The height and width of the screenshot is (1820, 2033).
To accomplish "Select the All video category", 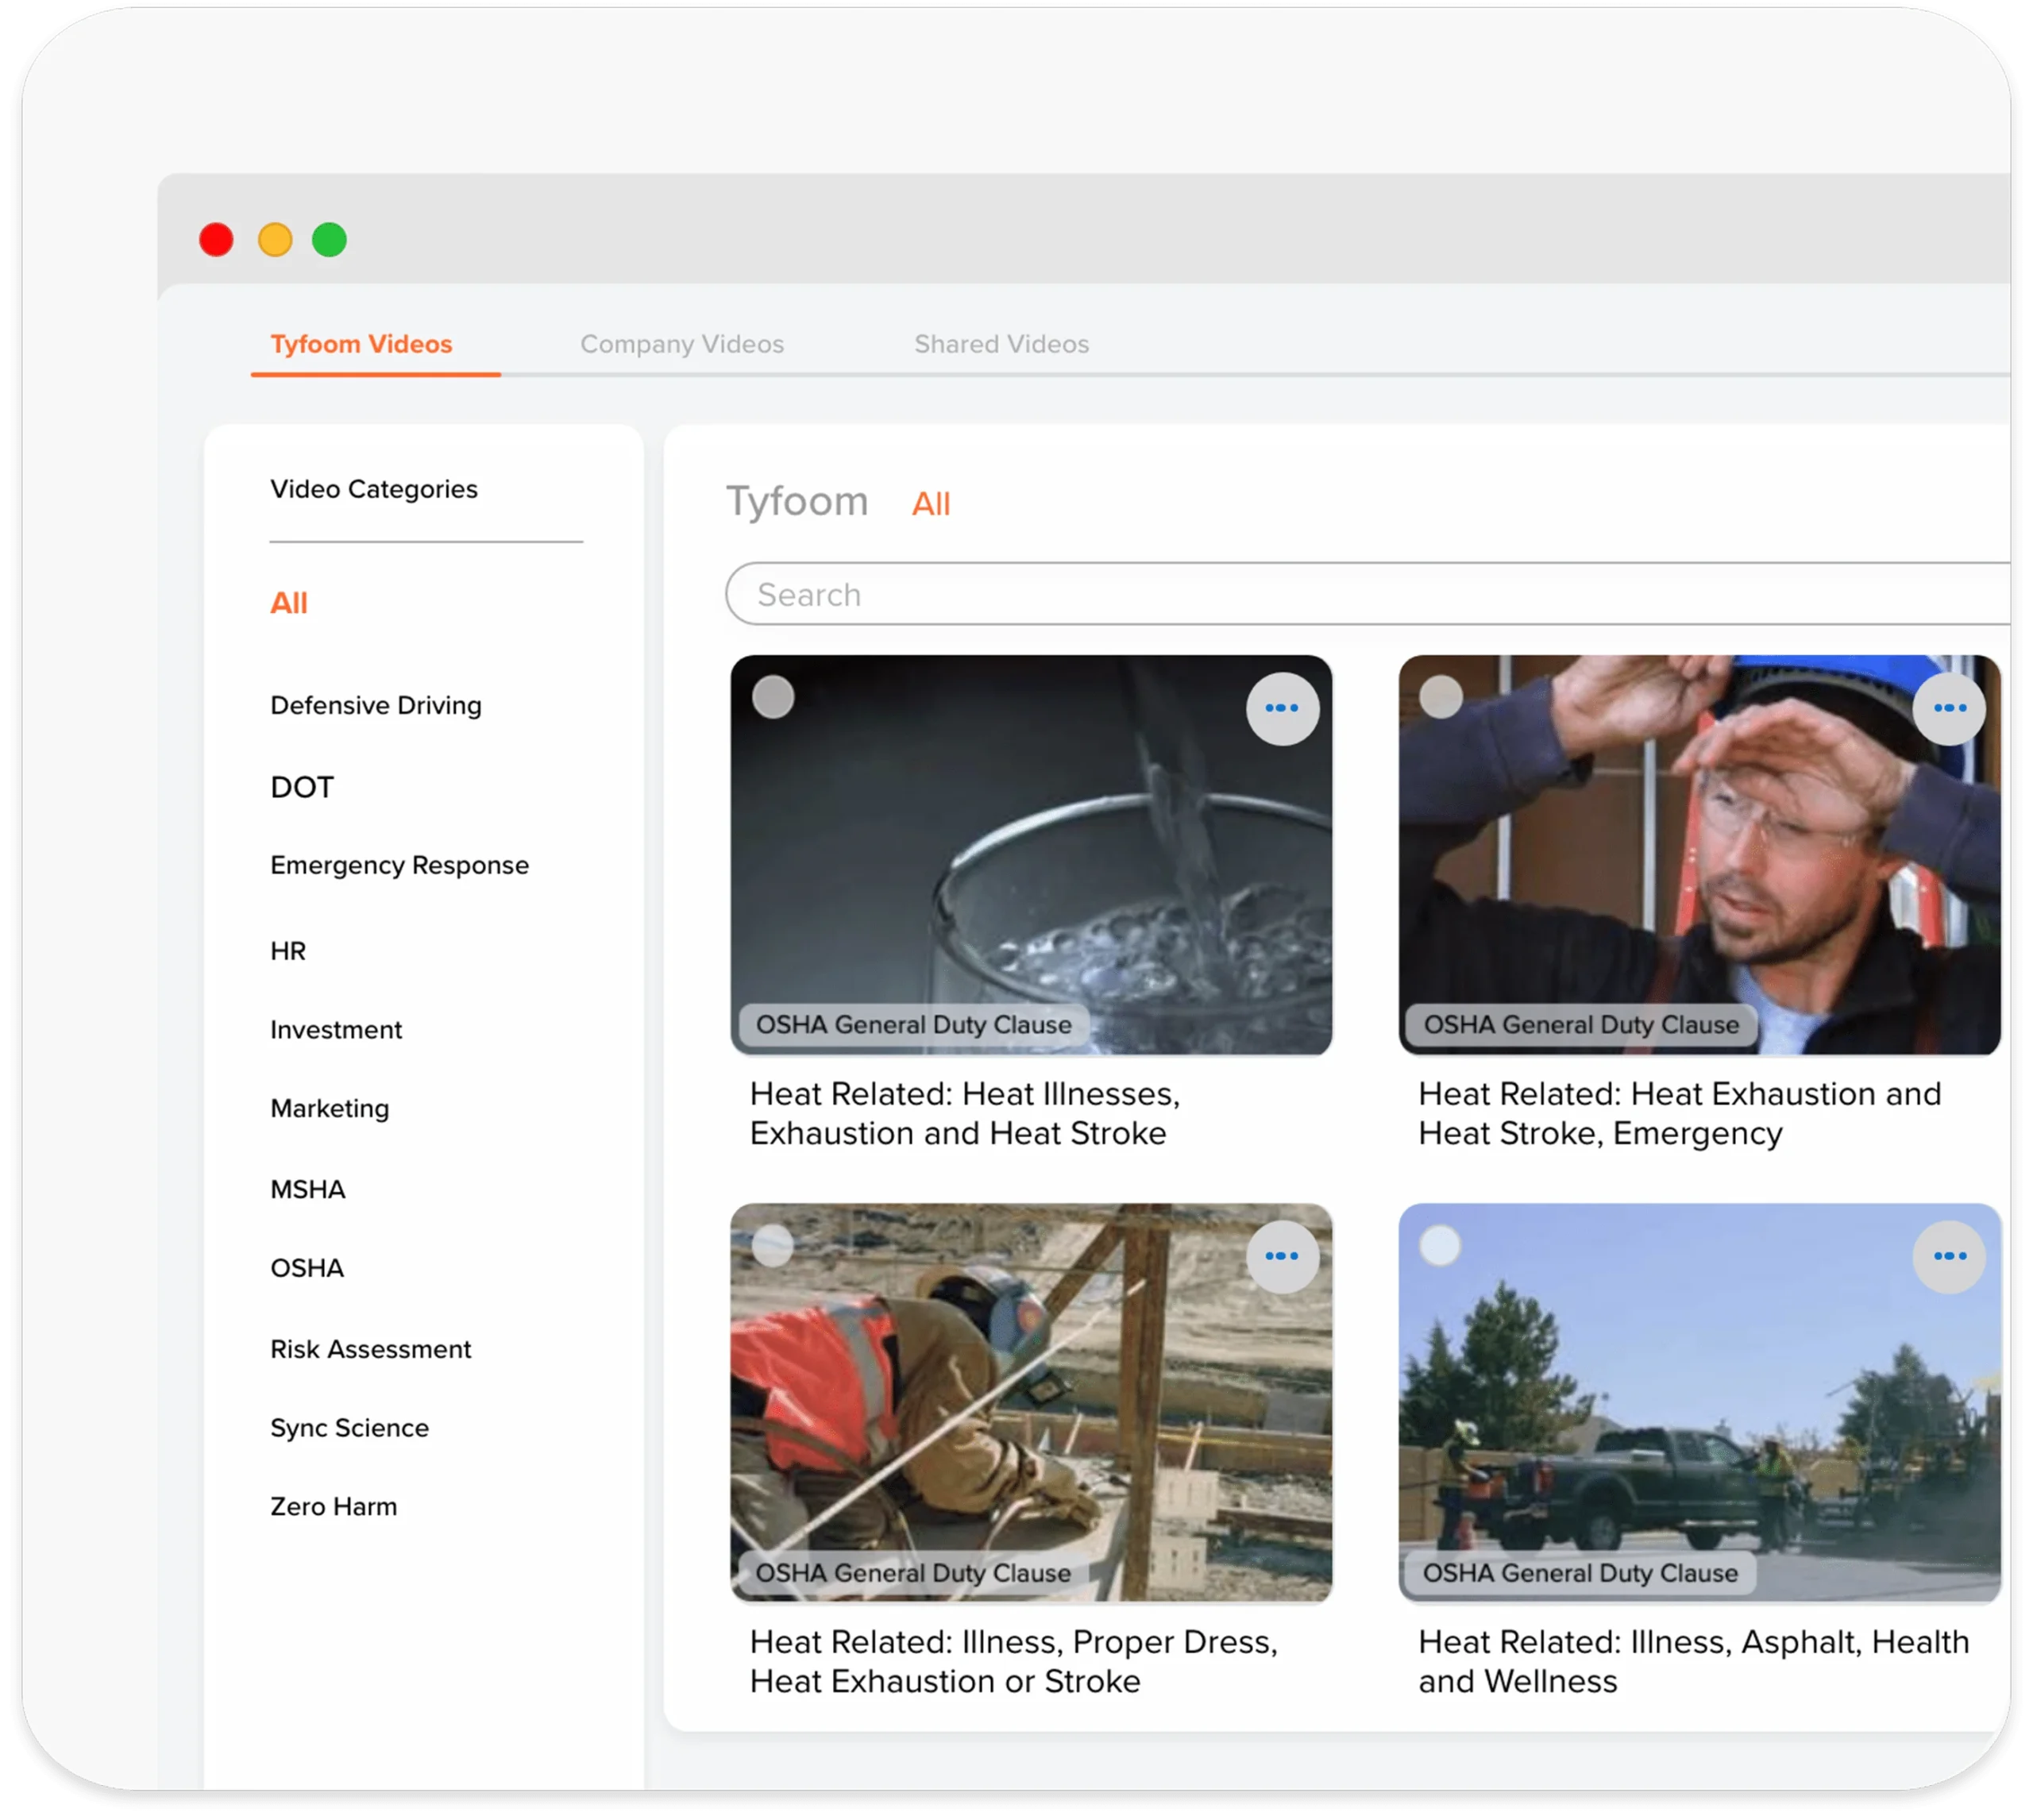I will tap(289, 603).
